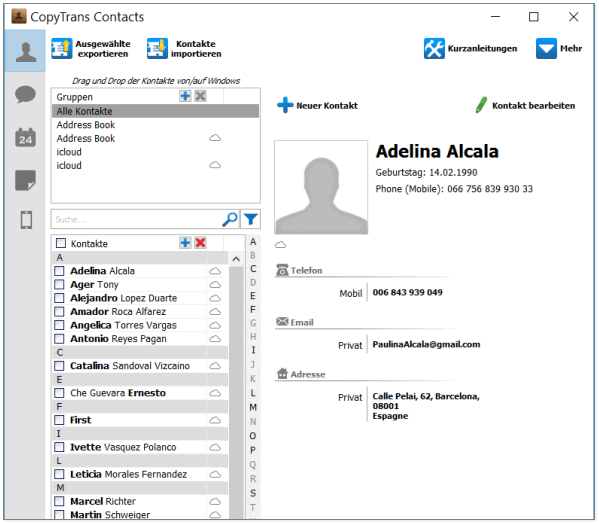Viewport: 599px width, 524px height.
Task: Add a new group with plus icon
Action: pos(185,96)
